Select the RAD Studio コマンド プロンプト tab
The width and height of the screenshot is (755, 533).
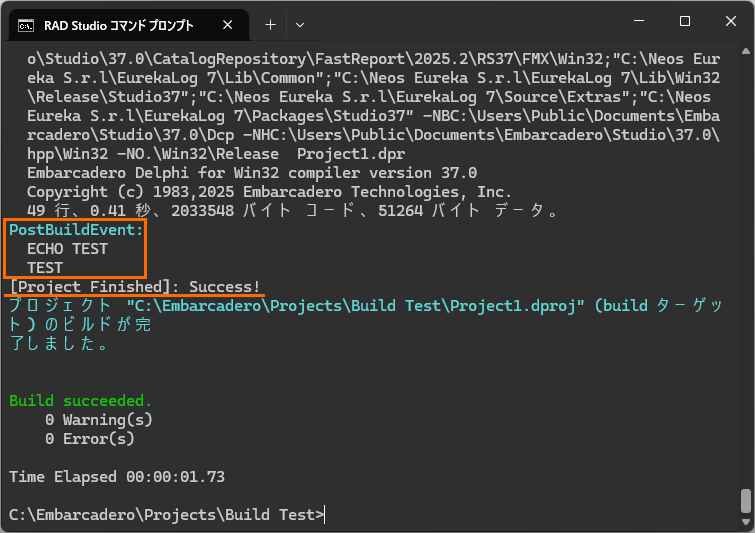pyautogui.click(x=129, y=25)
